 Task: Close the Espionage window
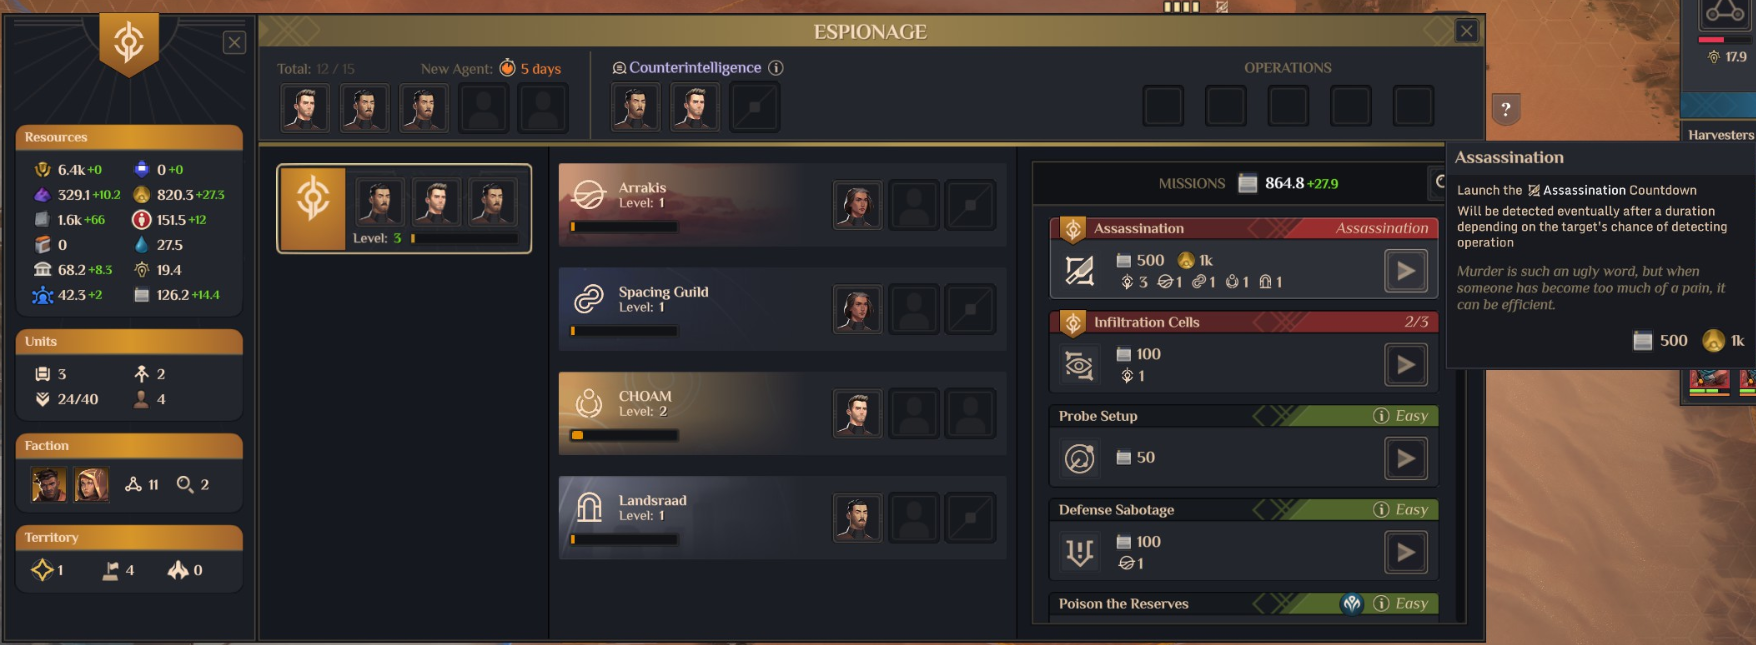click(x=1467, y=31)
